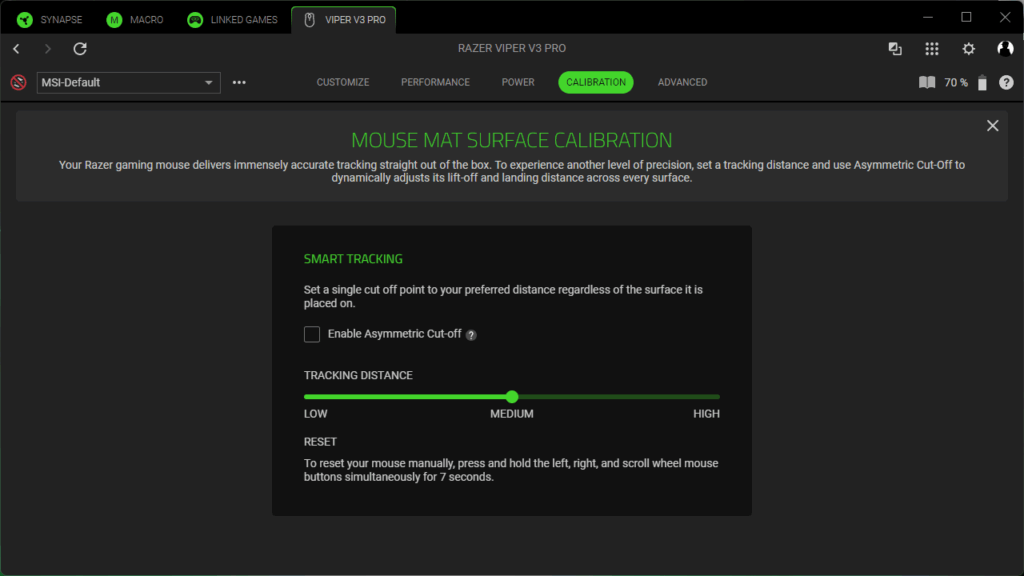Click the profile link disabled icon
This screenshot has height=576, width=1024.
coord(18,83)
